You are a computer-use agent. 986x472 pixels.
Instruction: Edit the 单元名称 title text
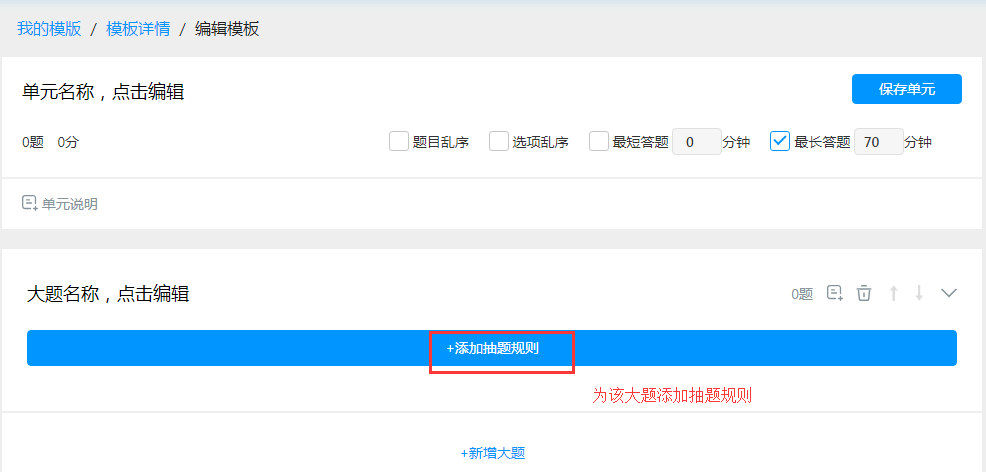(x=103, y=92)
